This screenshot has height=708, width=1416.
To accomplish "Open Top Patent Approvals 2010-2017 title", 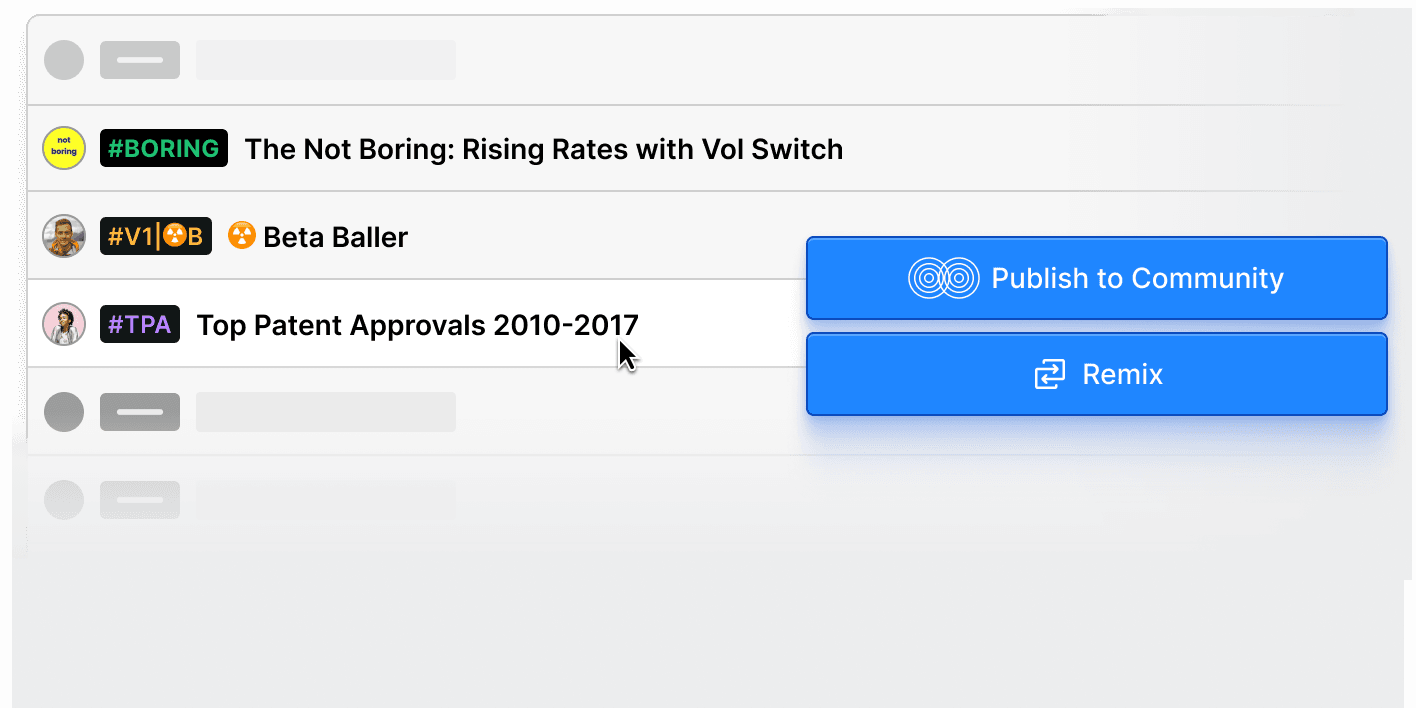I will point(417,325).
